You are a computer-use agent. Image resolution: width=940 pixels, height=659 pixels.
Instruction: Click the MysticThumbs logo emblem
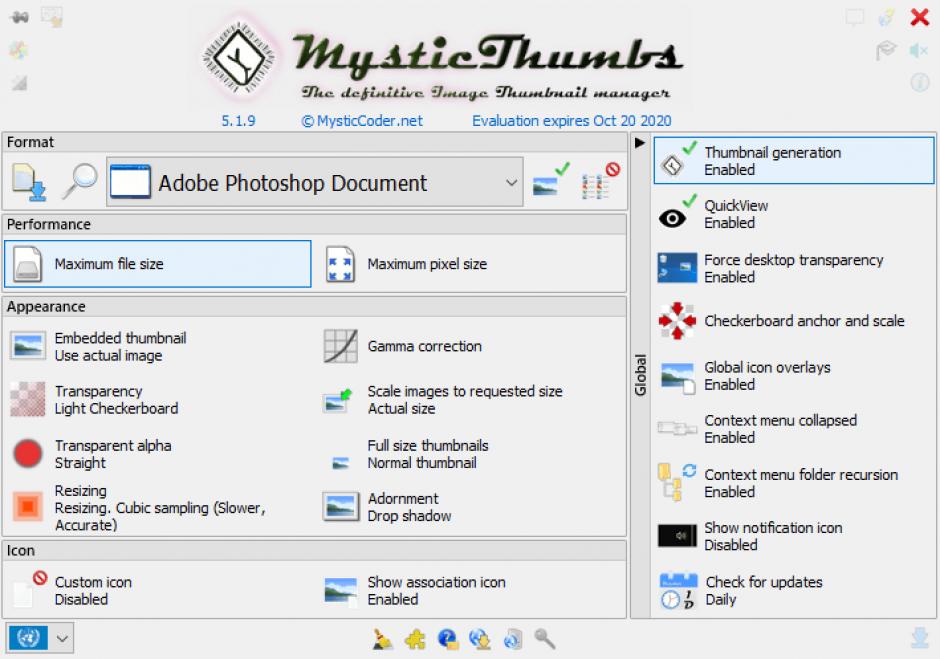pyautogui.click(x=240, y=59)
